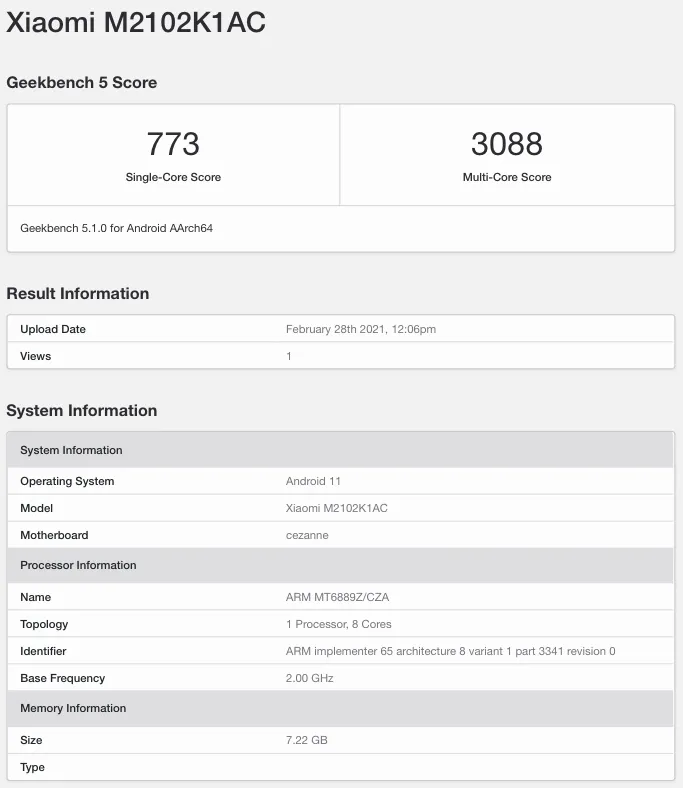Click the Result Information heading
Image resolution: width=683 pixels, height=788 pixels.
click(78, 293)
